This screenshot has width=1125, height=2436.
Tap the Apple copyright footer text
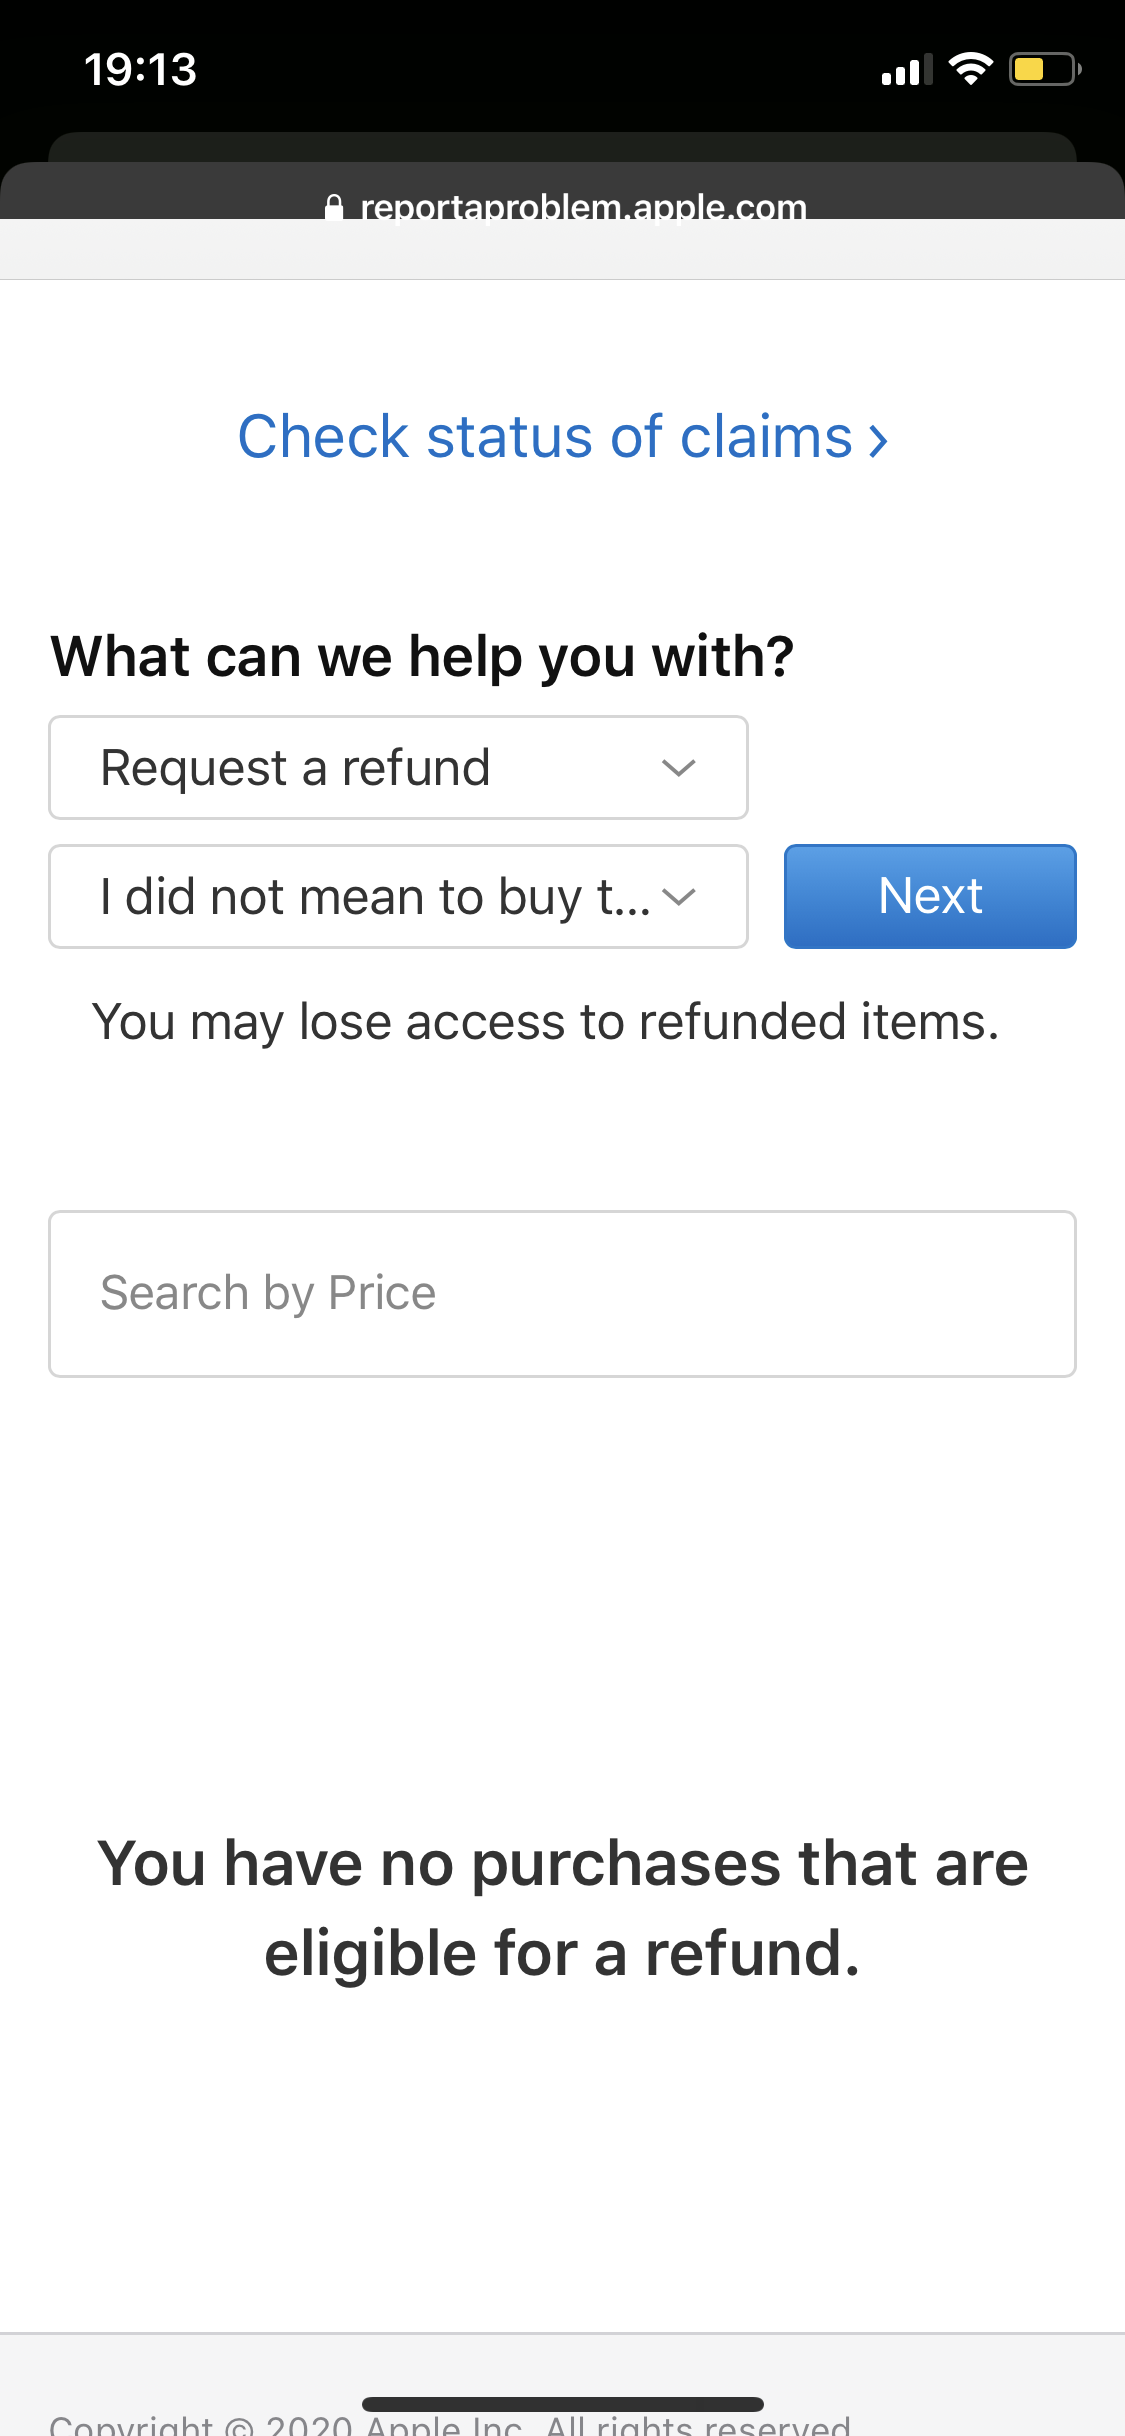point(450,2426)
